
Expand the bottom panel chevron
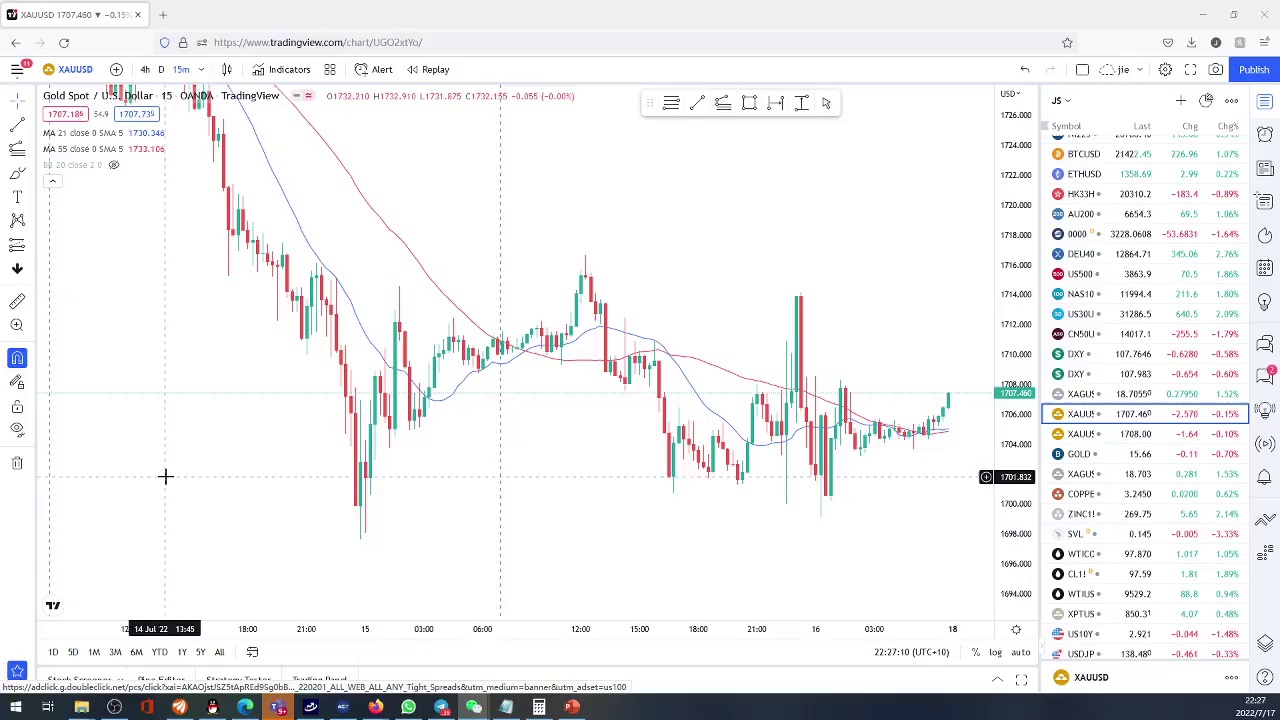(x=997, y=680)
